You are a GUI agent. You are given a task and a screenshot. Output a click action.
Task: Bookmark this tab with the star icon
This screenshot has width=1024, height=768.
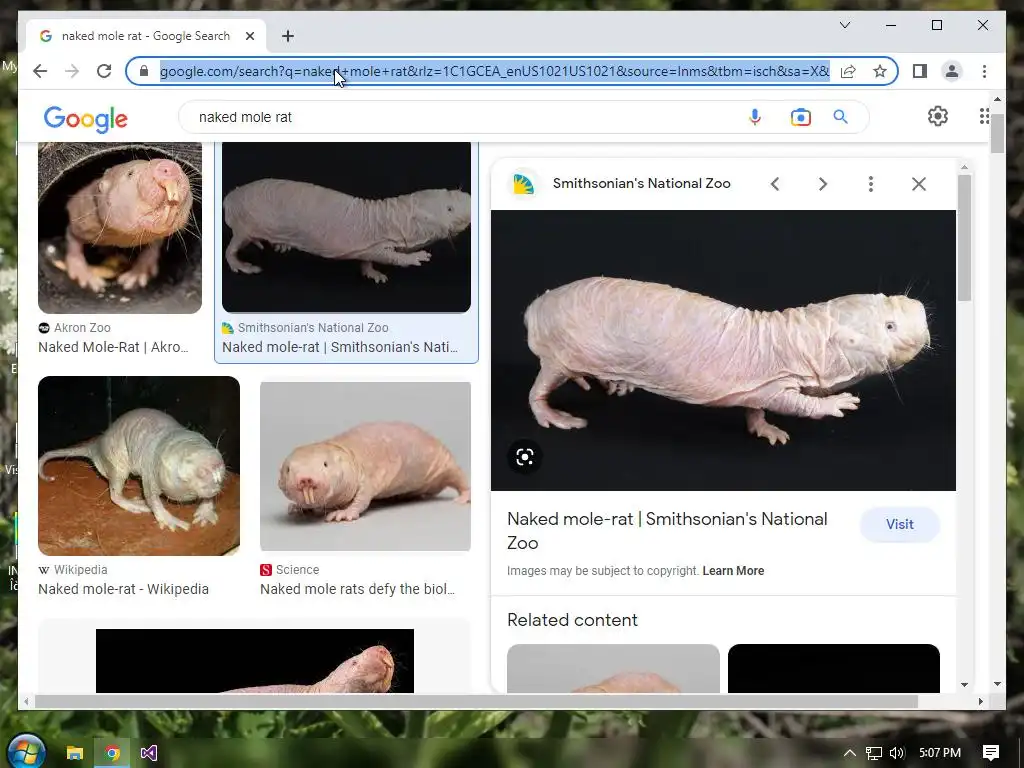(880, 71)
